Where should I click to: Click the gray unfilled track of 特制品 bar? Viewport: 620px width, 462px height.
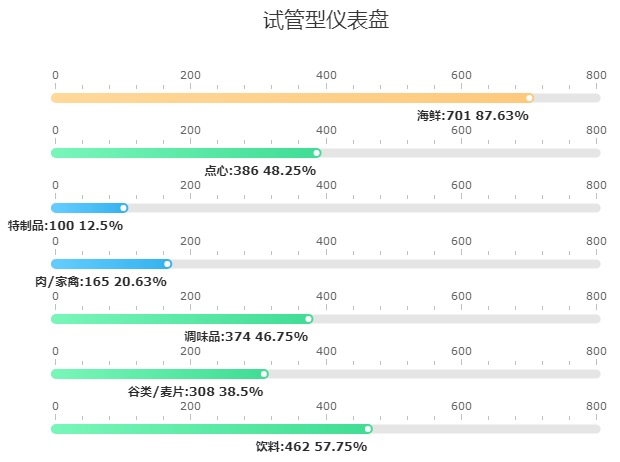point(360,208)
